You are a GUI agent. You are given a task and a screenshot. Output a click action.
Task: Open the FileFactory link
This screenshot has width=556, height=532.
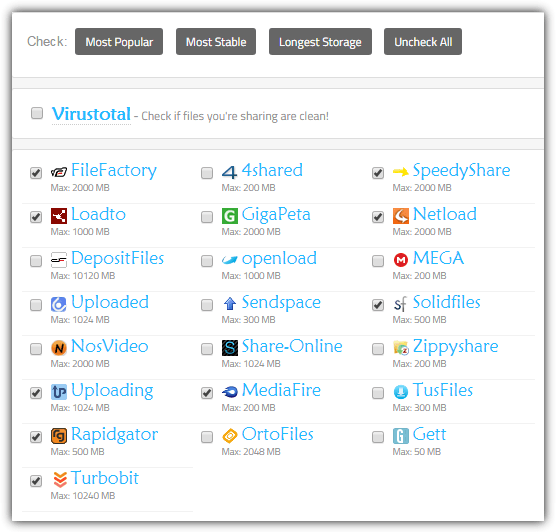114,170
